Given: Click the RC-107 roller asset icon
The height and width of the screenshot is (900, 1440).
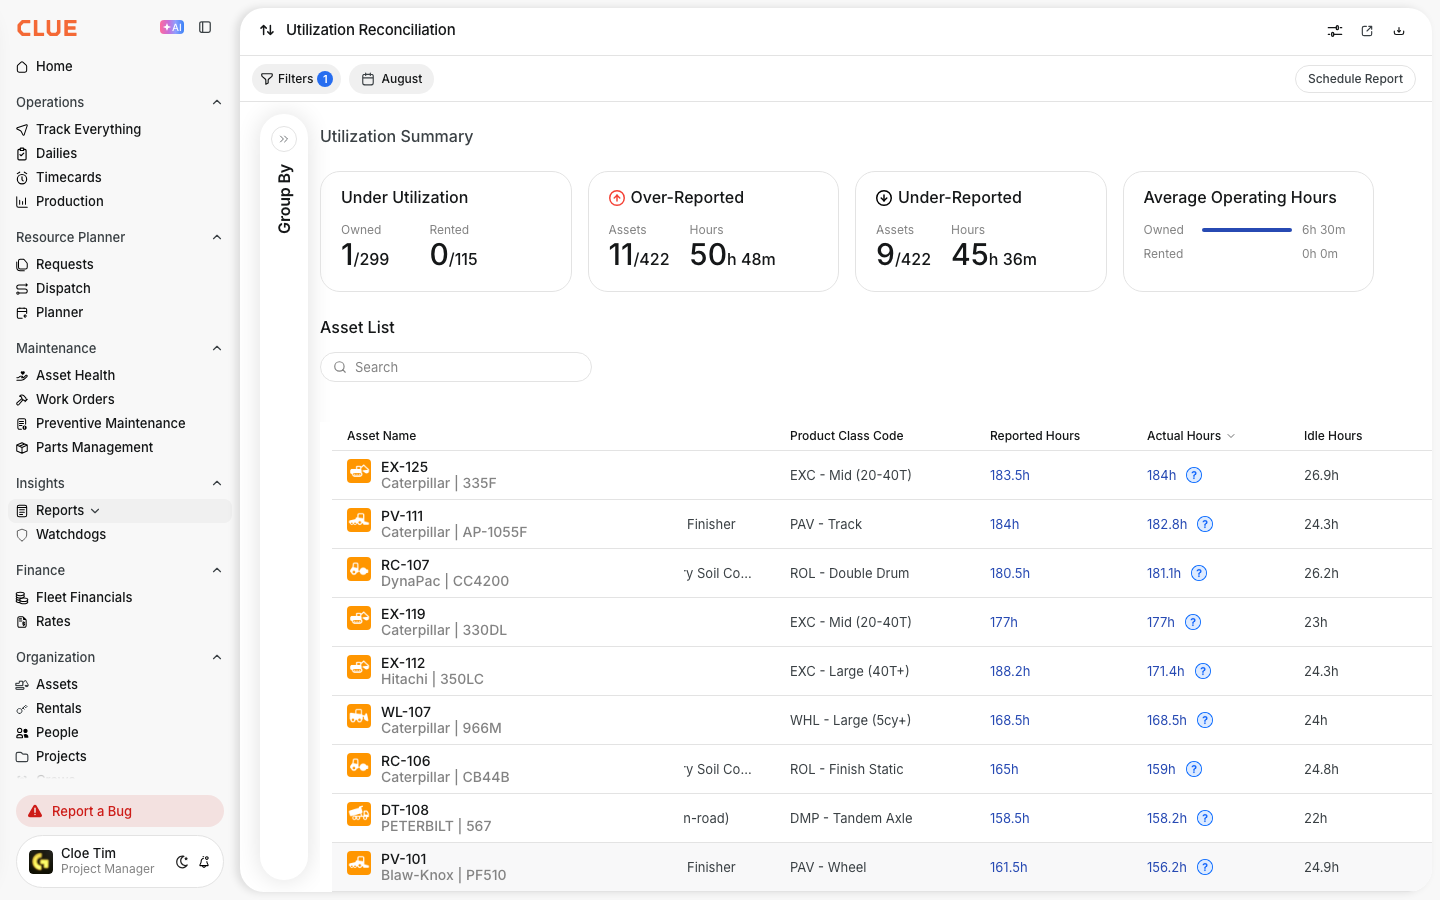Looking at the screenshot, I should click(x=359, y=569).
